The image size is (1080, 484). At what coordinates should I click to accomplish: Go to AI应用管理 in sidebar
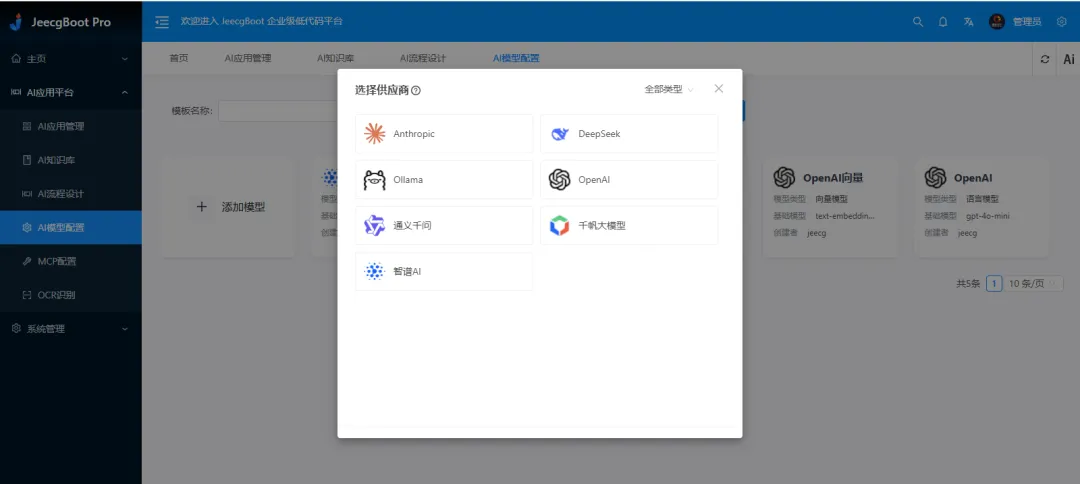click(x=71, y=126)
